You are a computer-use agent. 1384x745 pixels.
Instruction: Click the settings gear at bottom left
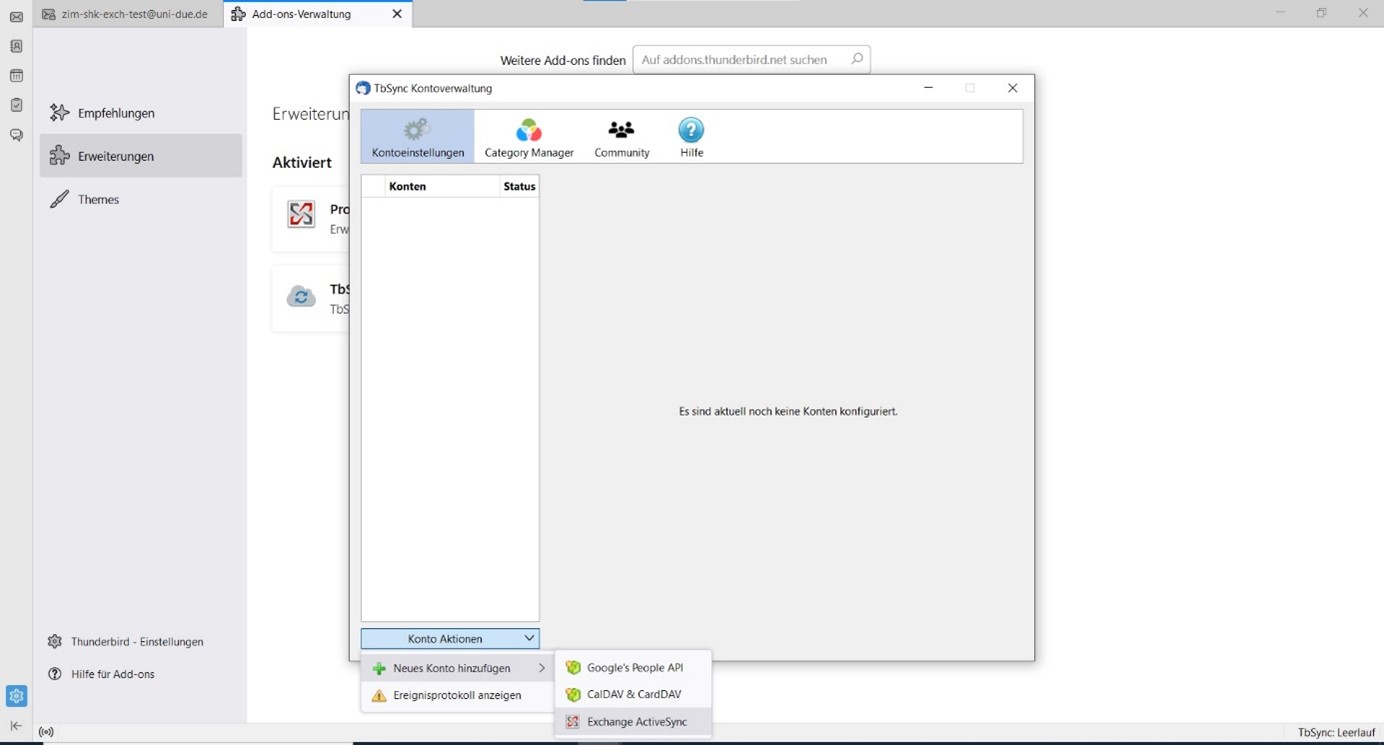coord(16,696)
